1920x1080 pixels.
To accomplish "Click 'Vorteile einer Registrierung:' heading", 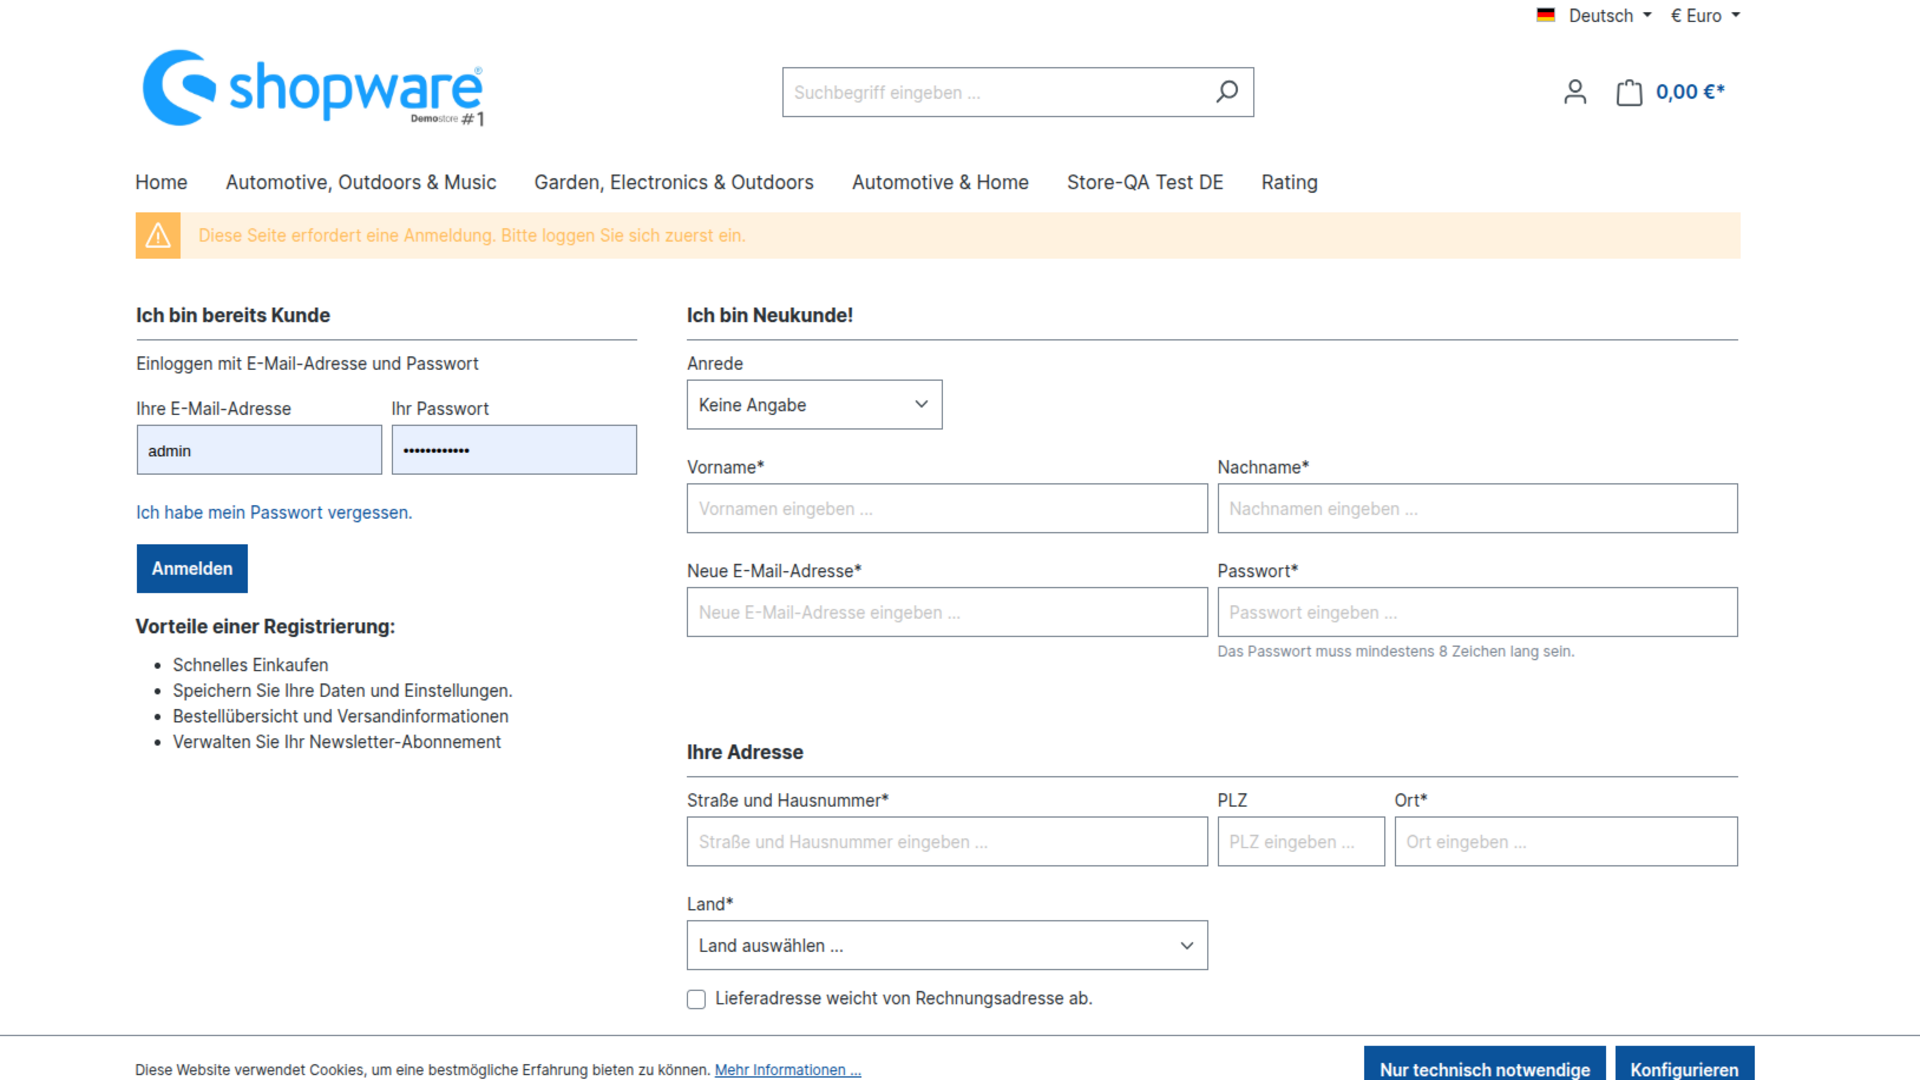I will tap(265, 626).
